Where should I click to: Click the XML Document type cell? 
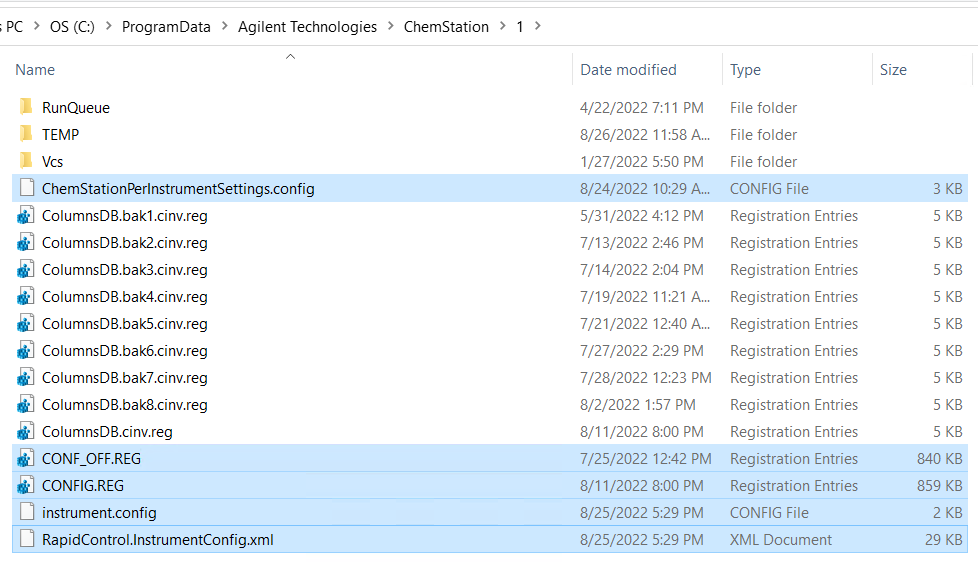pos(781,540)
